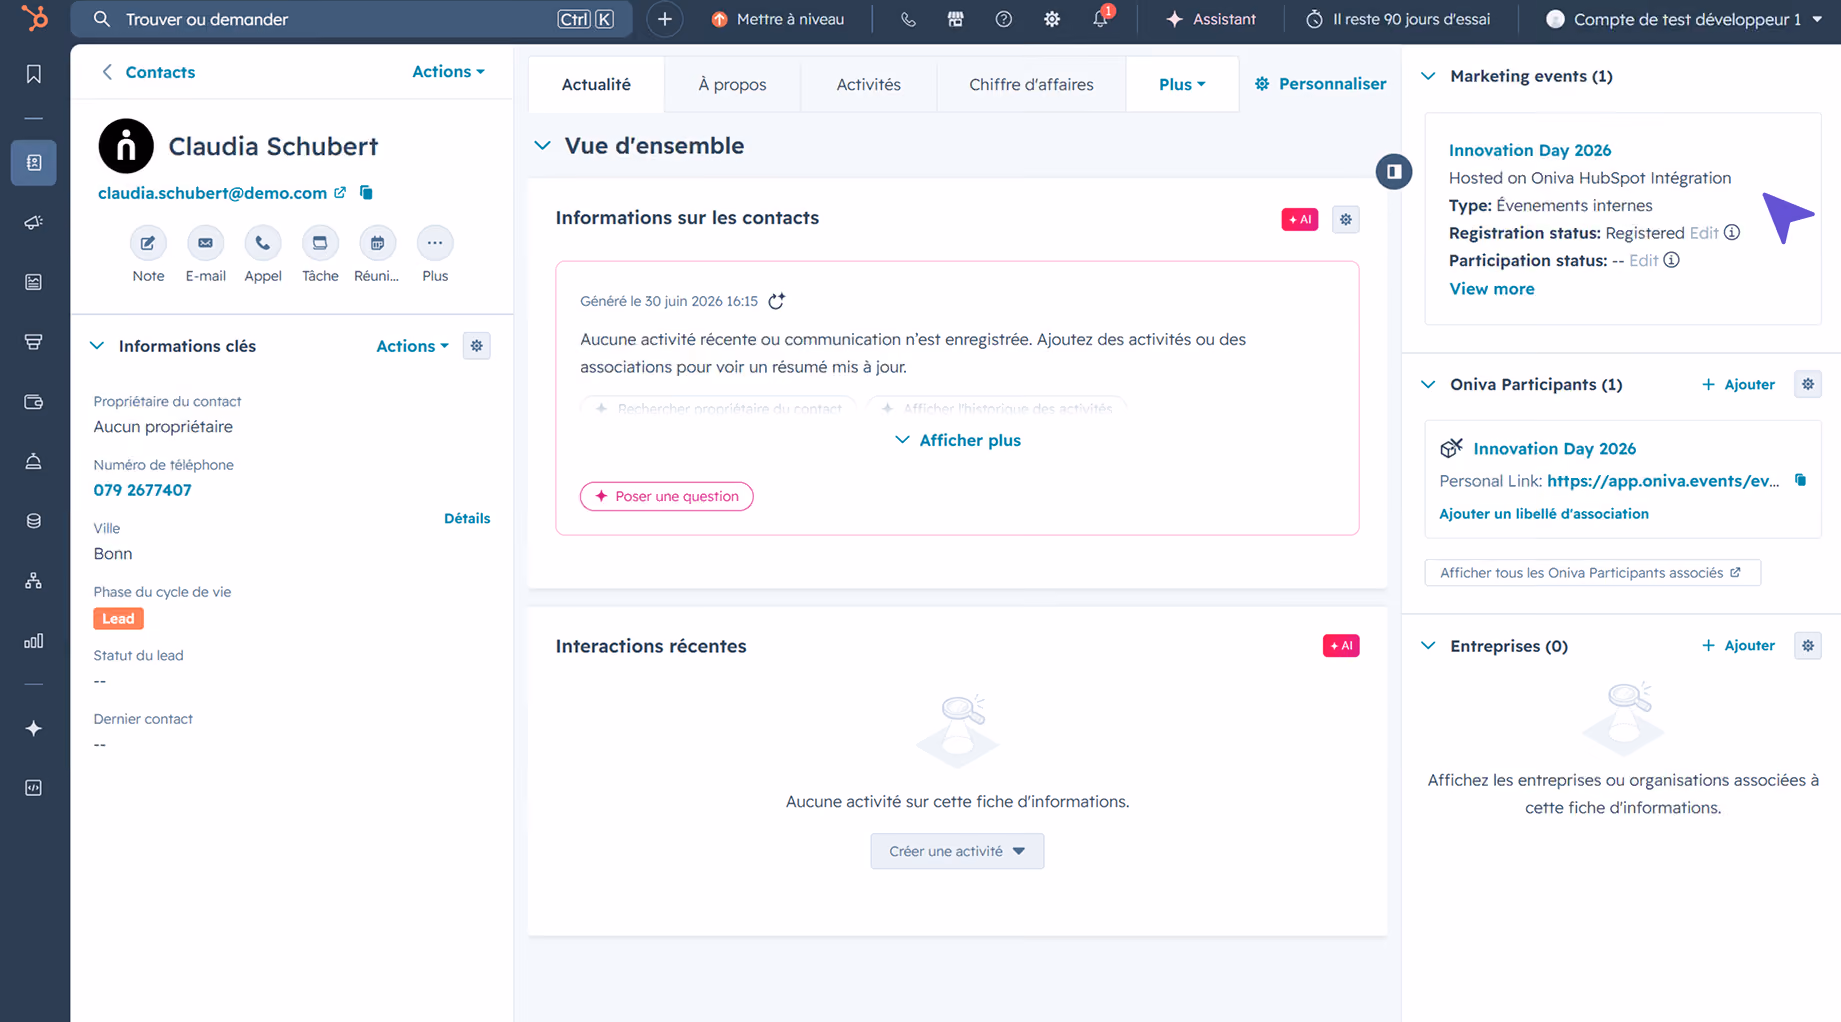Viewport: 1841px width, 1022px height.
Task: Create a task with the Tâche icon
Action: (320, 243)
